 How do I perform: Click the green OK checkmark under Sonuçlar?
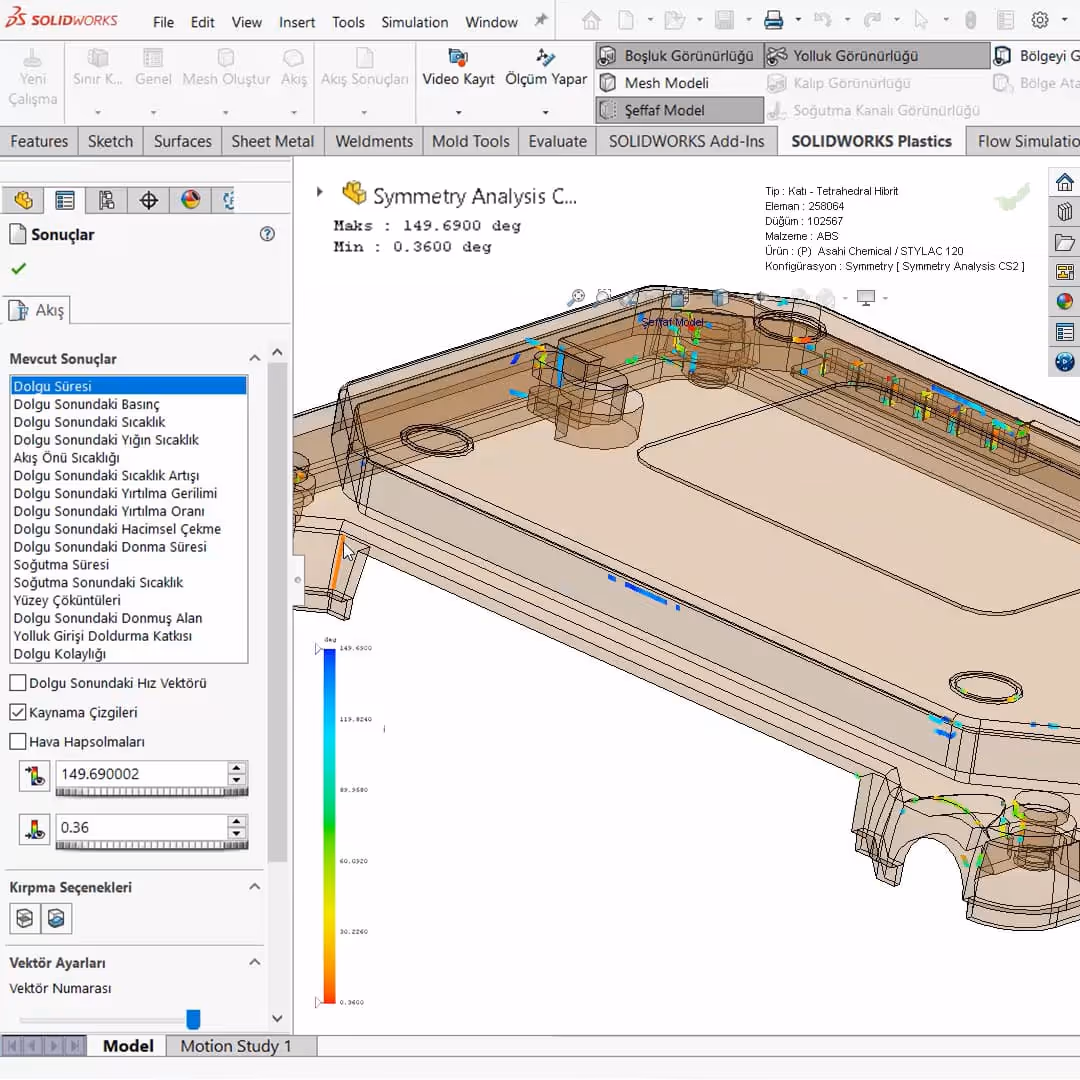pos(19,269)
